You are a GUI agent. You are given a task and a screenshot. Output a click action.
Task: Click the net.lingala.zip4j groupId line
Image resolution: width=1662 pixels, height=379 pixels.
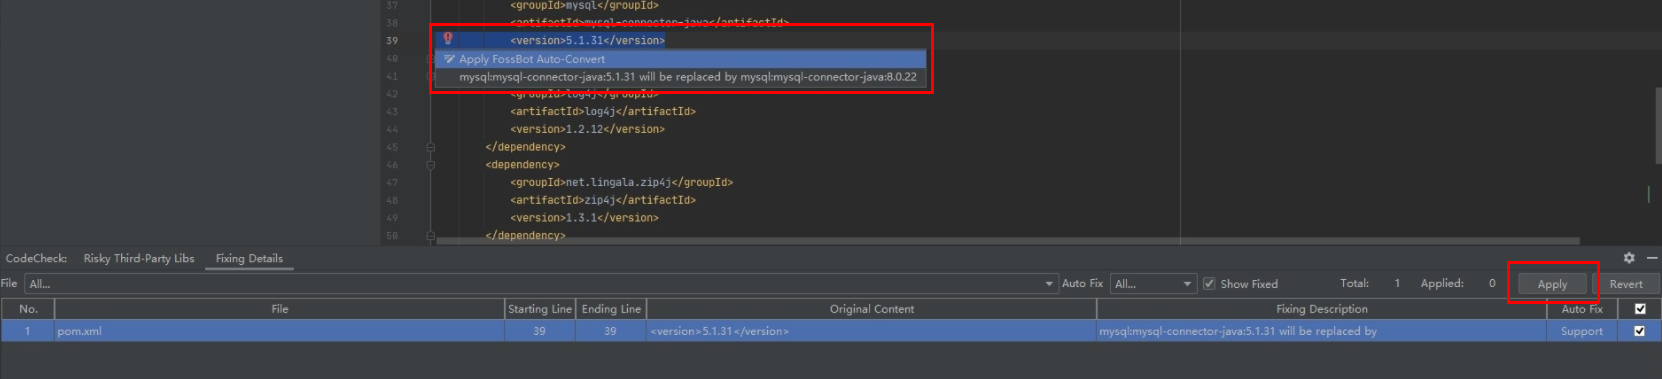pos(621,182)
